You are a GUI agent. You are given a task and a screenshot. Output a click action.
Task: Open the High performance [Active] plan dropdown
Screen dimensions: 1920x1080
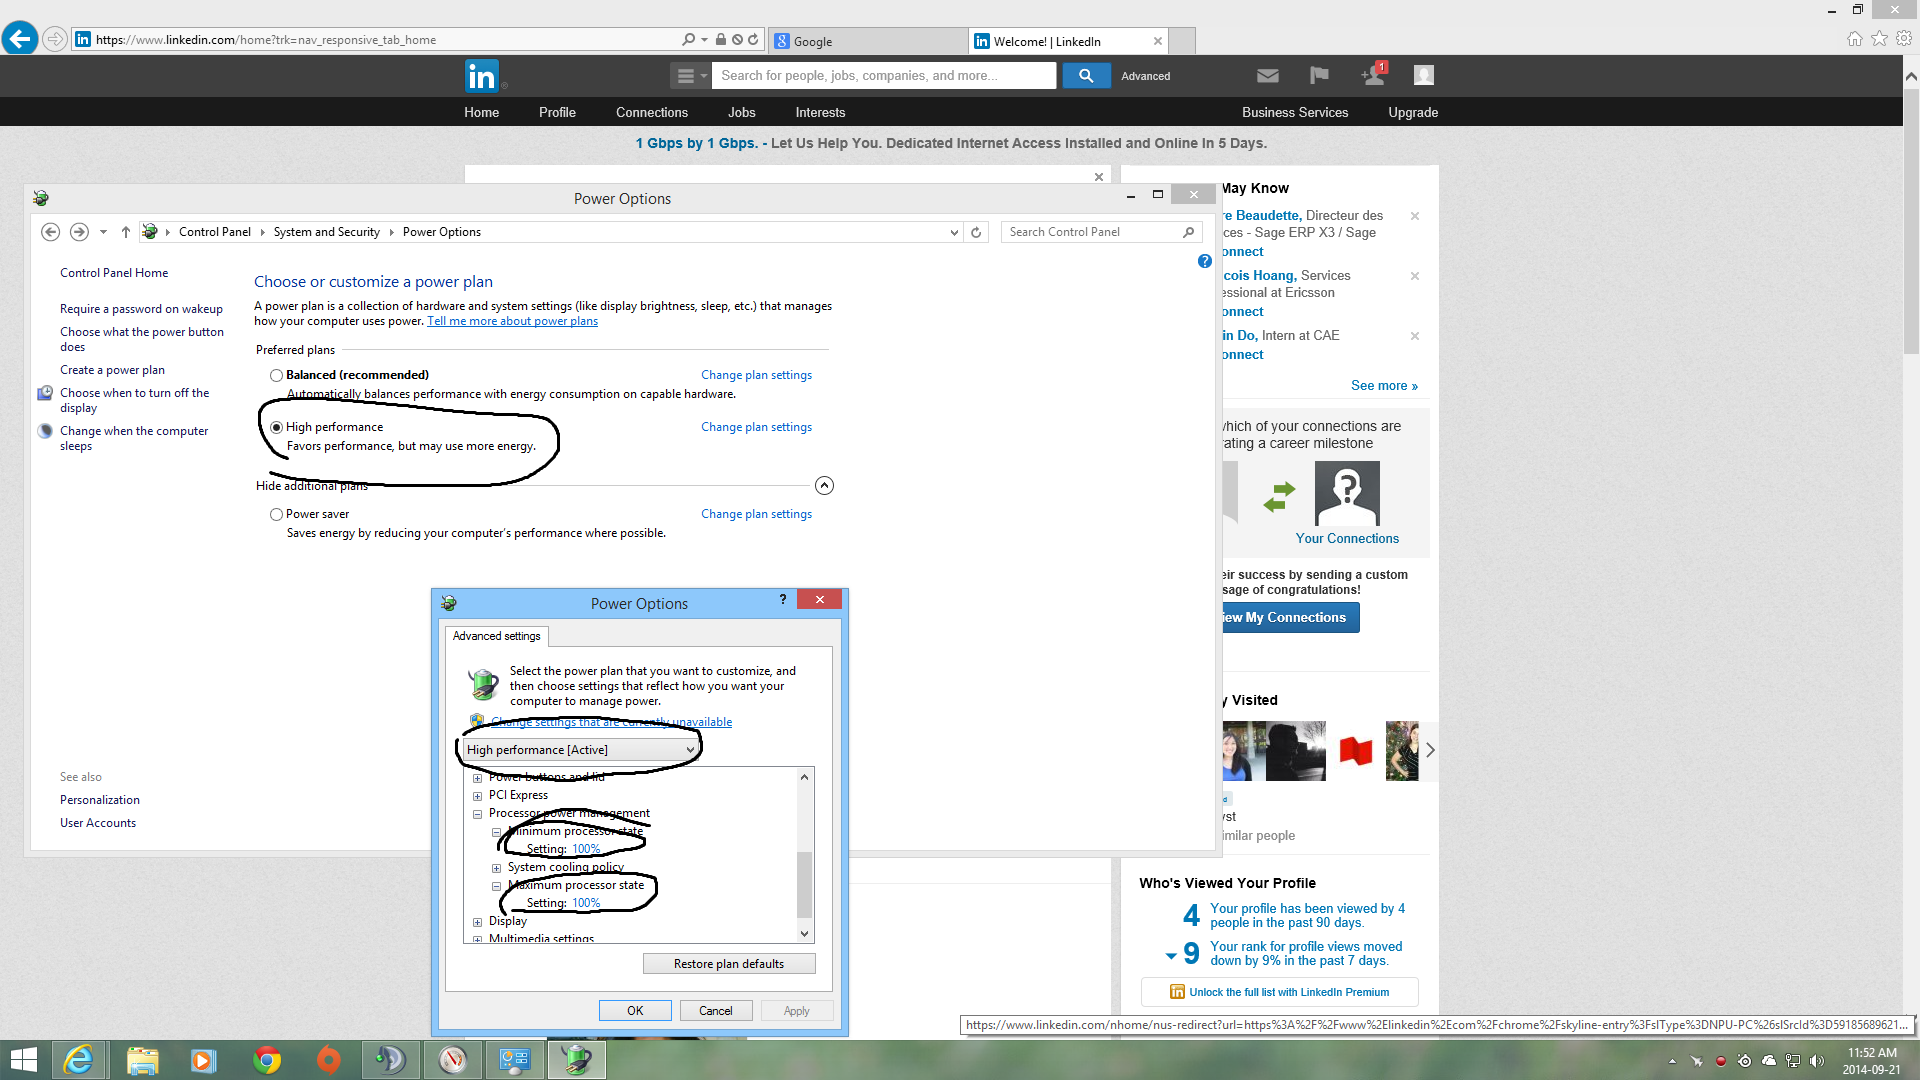(x=580, y=750)
